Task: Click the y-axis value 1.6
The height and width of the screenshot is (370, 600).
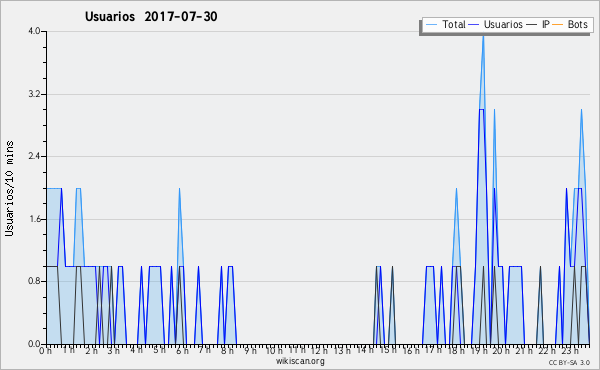Action: coord(34,219)
